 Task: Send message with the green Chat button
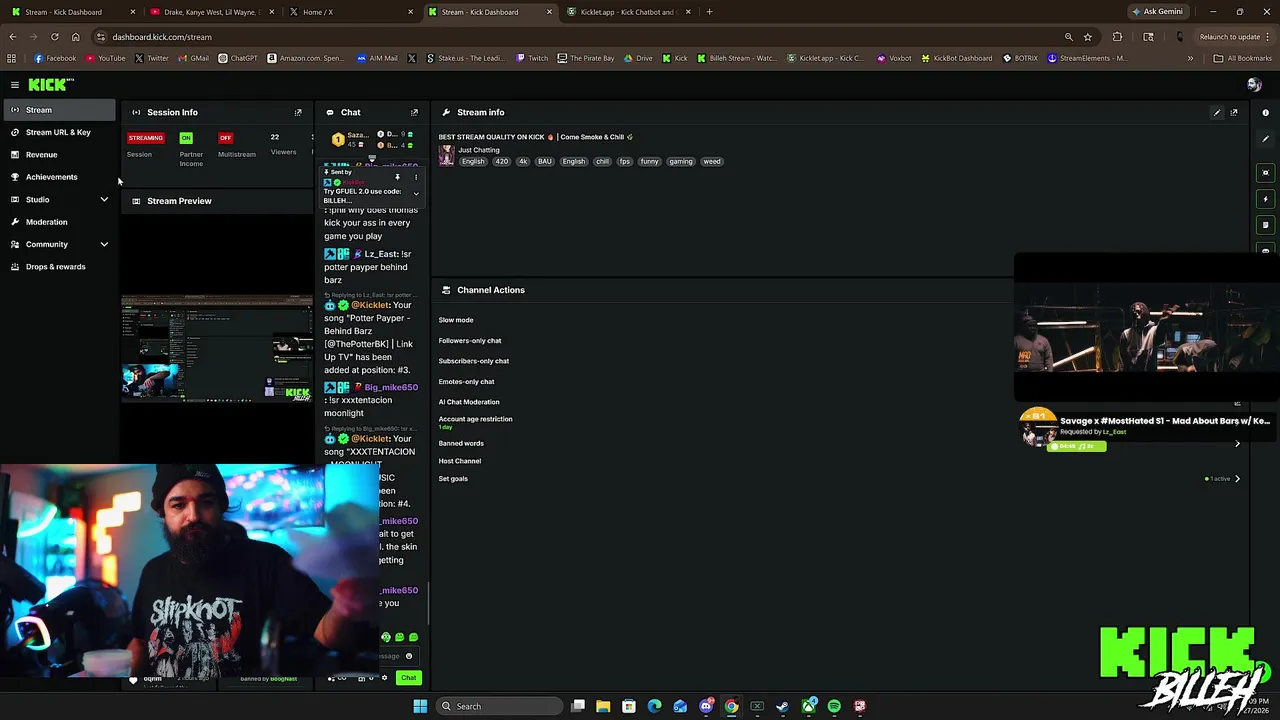408,678
